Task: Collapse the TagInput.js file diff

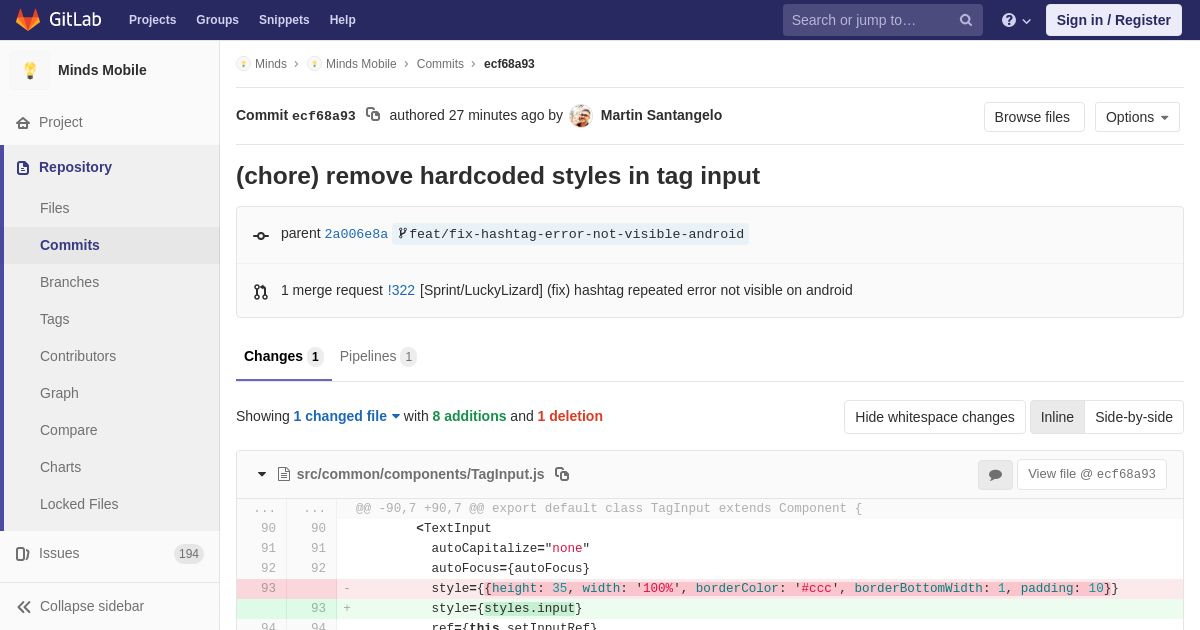Action: click(262, 474)
